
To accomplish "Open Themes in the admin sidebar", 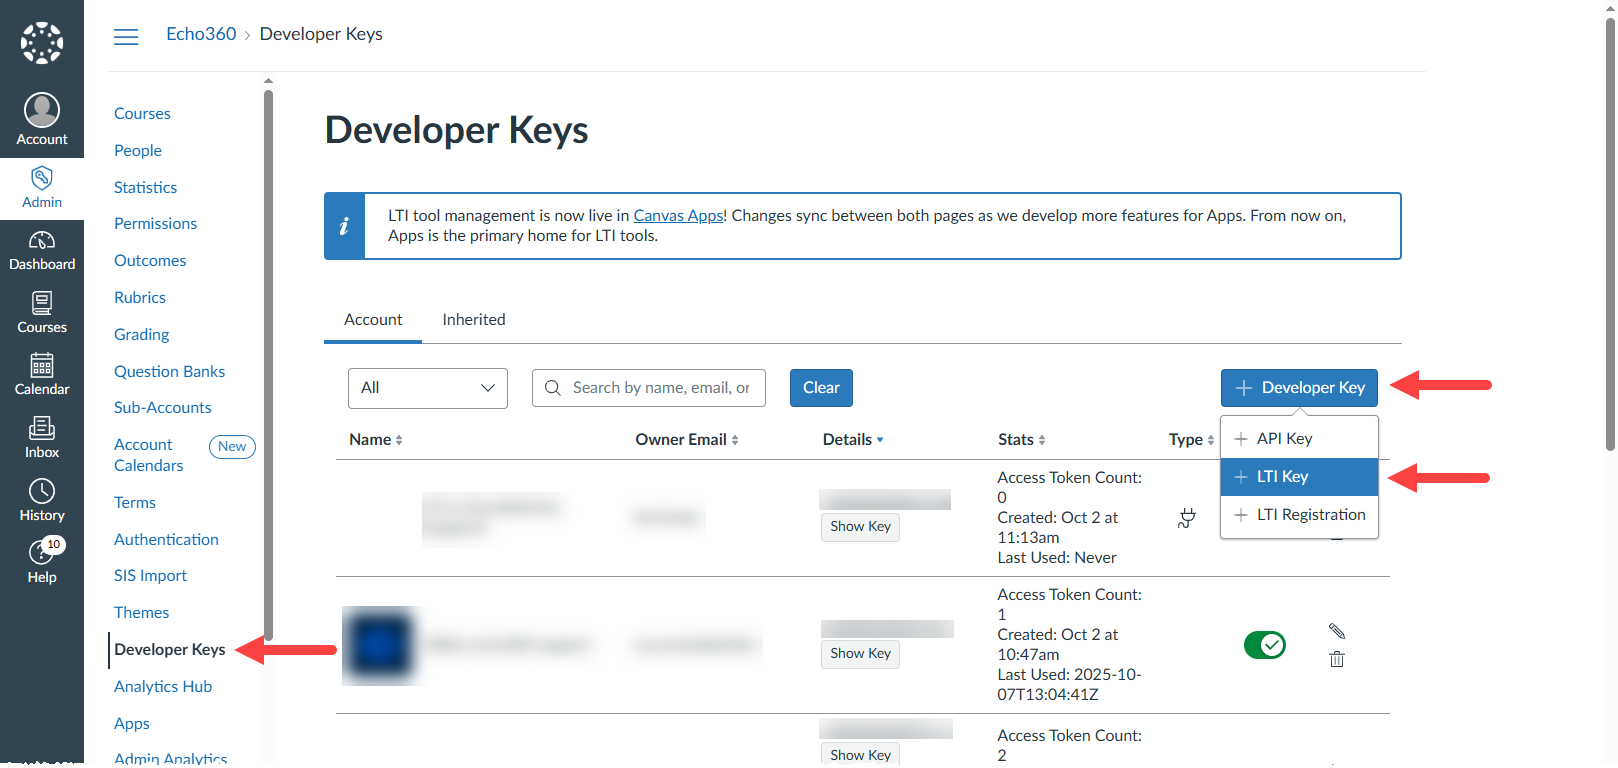I will click(x=141, y=613).
